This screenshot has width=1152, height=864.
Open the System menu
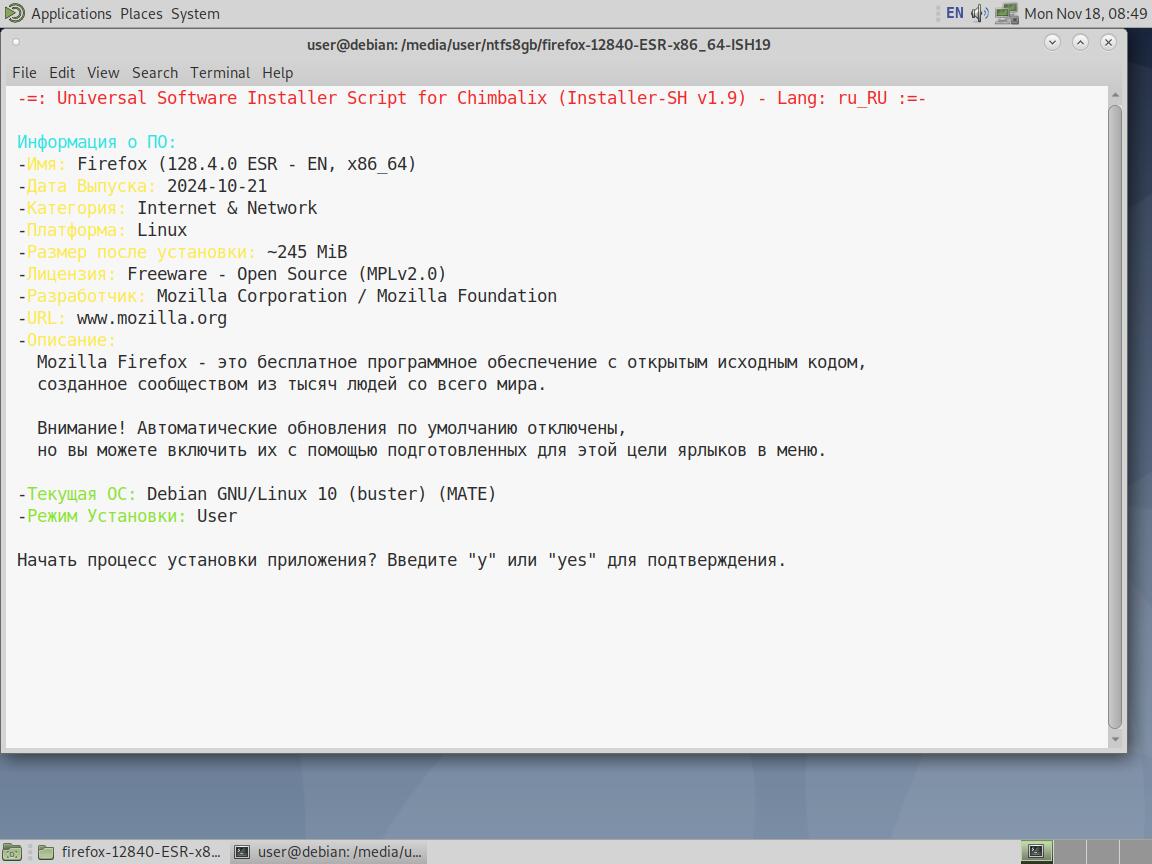pyautogui.click(x=195, y=14)
